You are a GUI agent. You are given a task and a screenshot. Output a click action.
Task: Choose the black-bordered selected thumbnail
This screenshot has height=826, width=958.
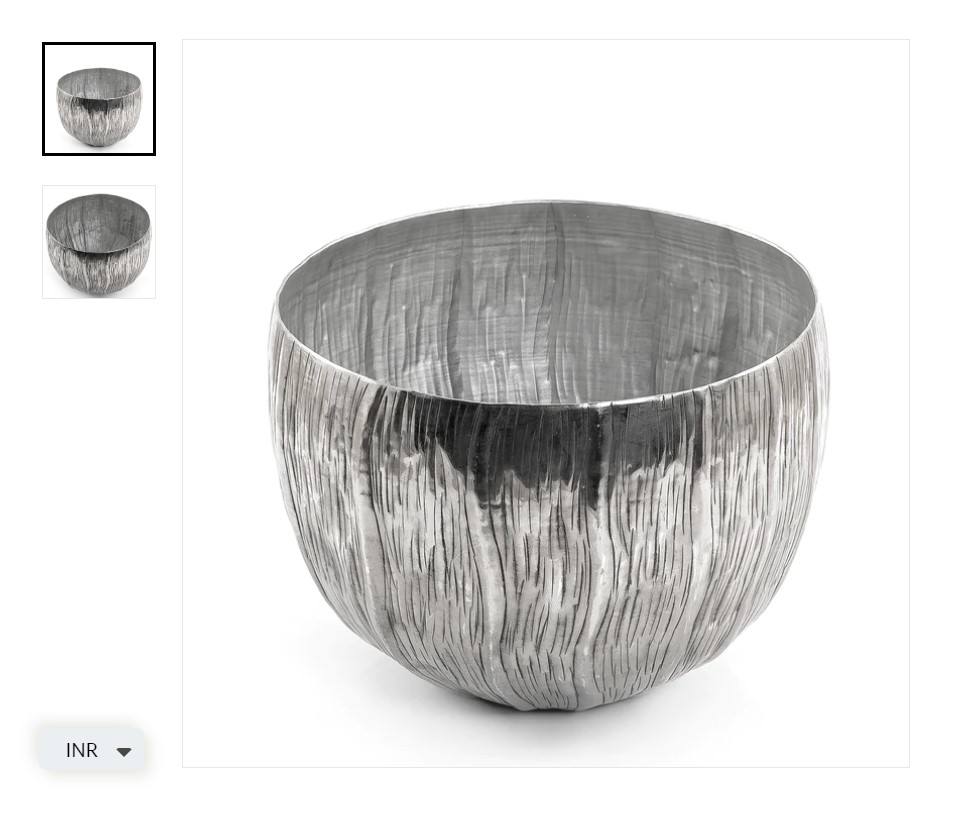coord(99,99)
